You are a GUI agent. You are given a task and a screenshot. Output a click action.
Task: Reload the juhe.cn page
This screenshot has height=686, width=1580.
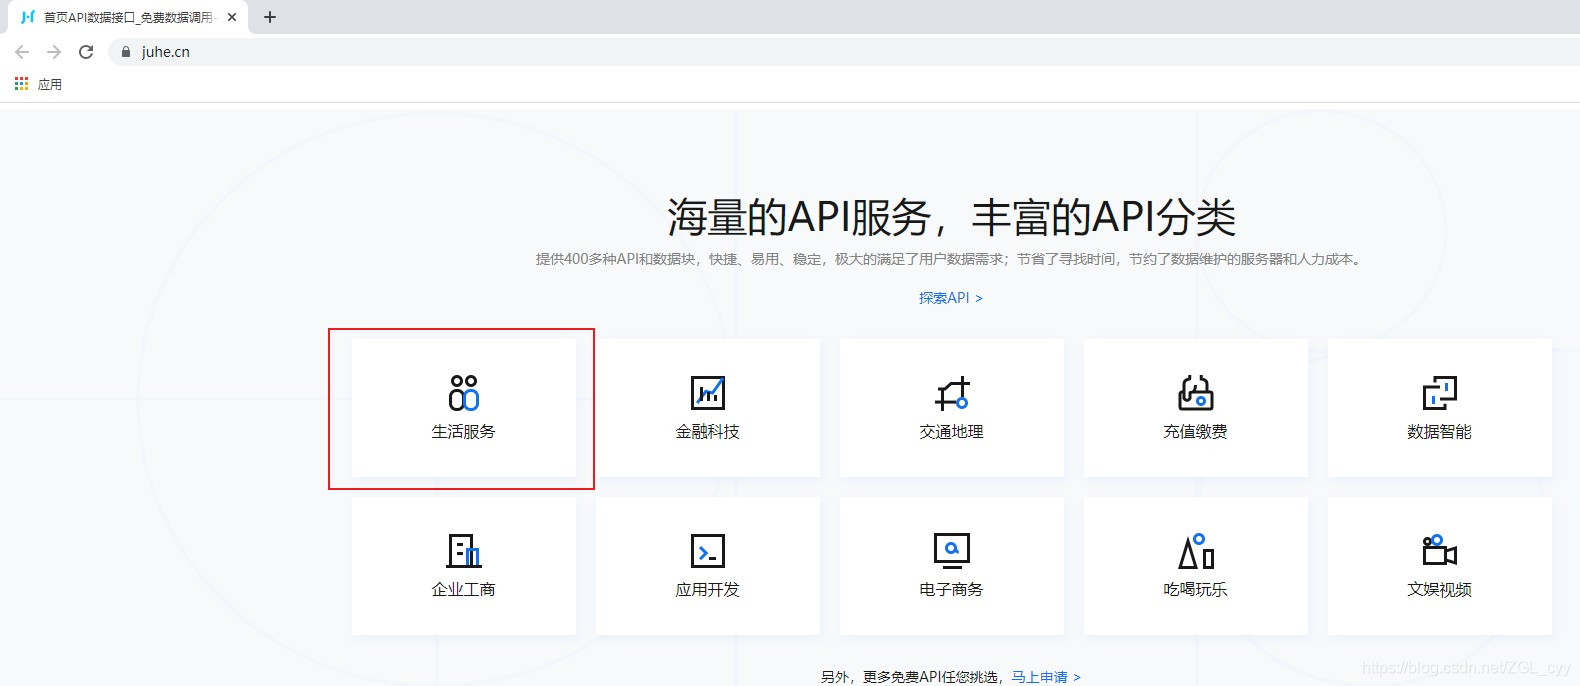click(x=86, y=52)
